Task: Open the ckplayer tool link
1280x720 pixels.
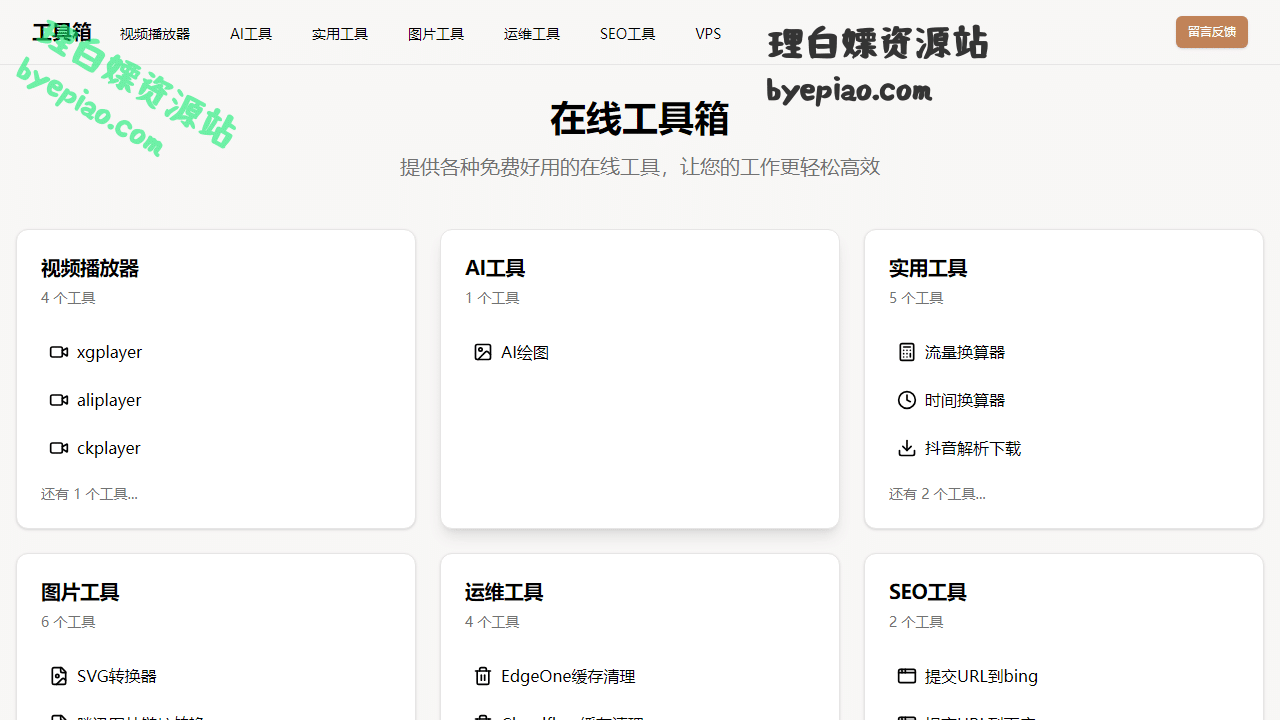Action: click(x=109, y=448)
